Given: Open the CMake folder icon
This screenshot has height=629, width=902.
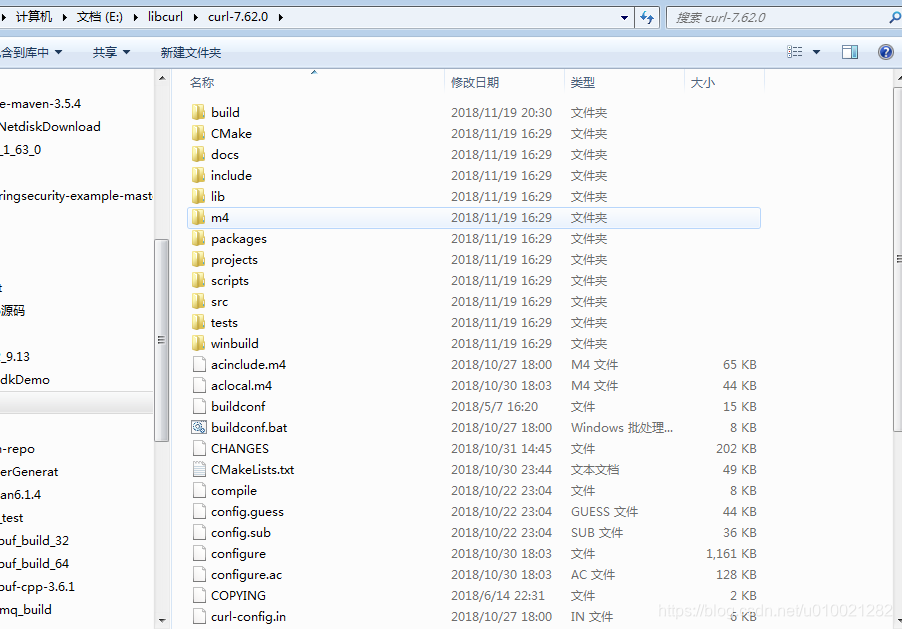Looking at the screenshot, I should pyautogui.click(x=198, y=134).
